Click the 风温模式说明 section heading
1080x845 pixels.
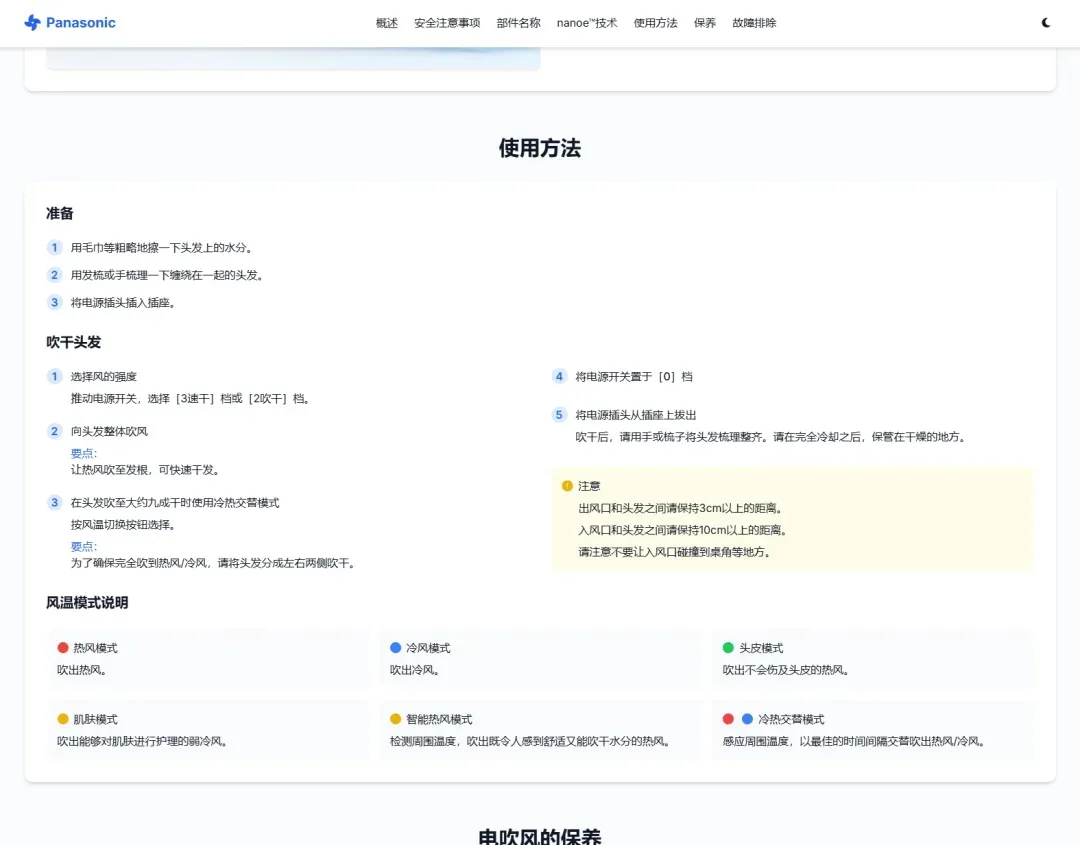[x=86, y=603]
